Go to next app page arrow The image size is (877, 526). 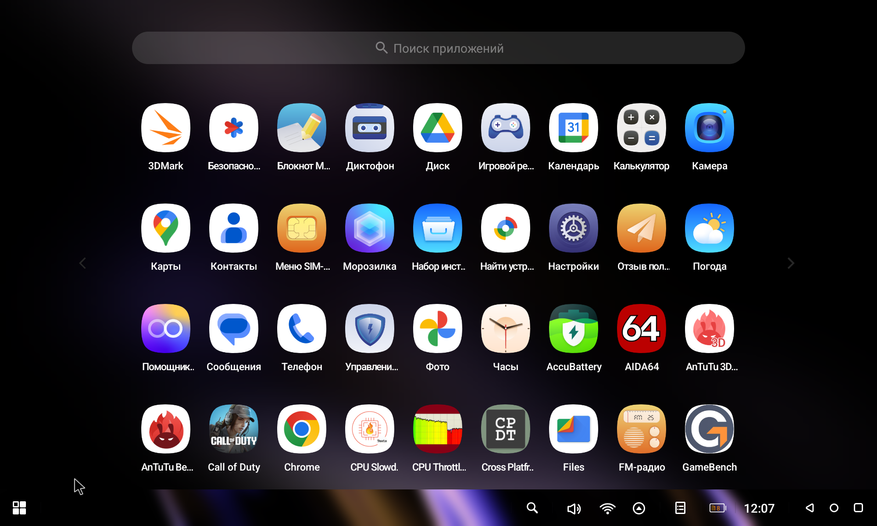click(791, 263)
